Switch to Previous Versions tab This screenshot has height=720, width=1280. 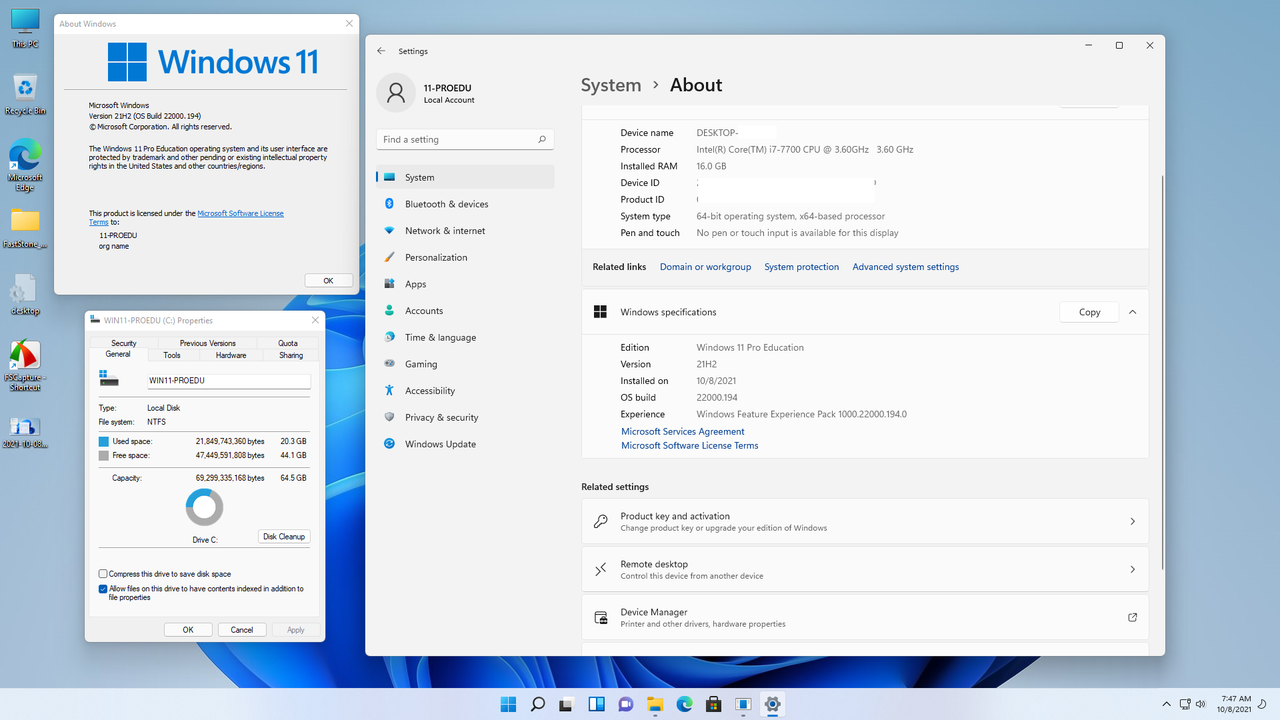click(x=208, y=343)
